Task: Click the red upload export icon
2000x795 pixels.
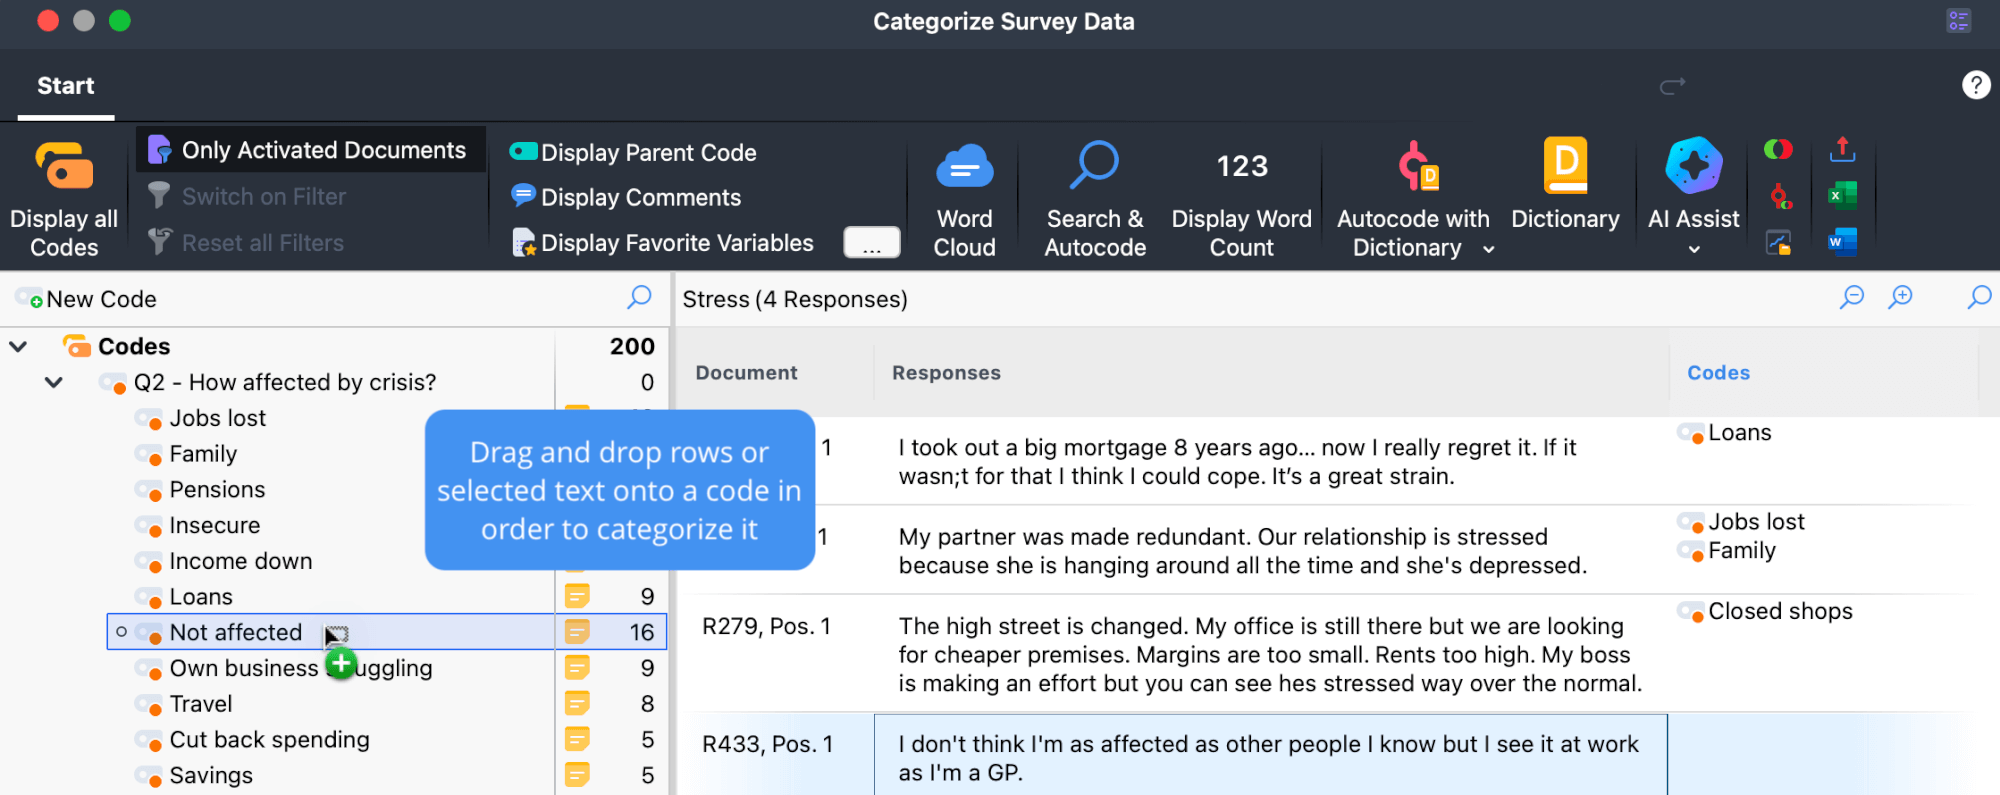Action: coord(1842,150)
